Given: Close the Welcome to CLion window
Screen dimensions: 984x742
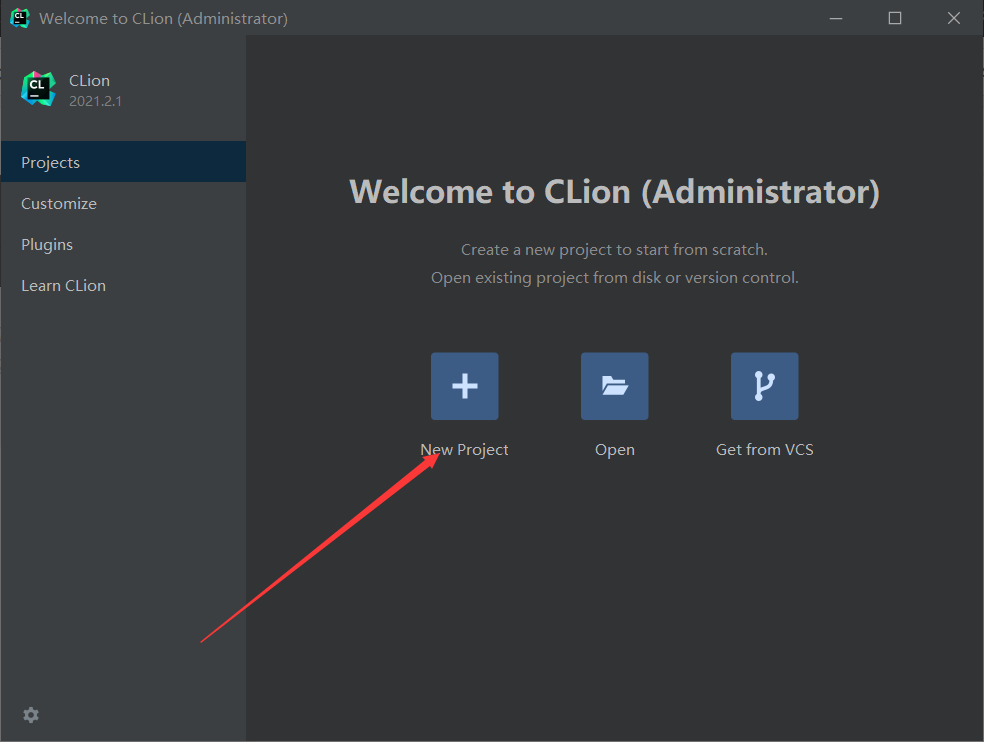Looking at the screenshot, I should pyautogui.click(x=954, y=18).
